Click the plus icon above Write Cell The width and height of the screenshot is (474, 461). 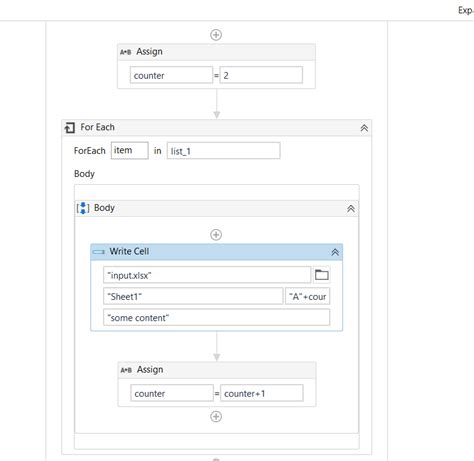(216, 235)
